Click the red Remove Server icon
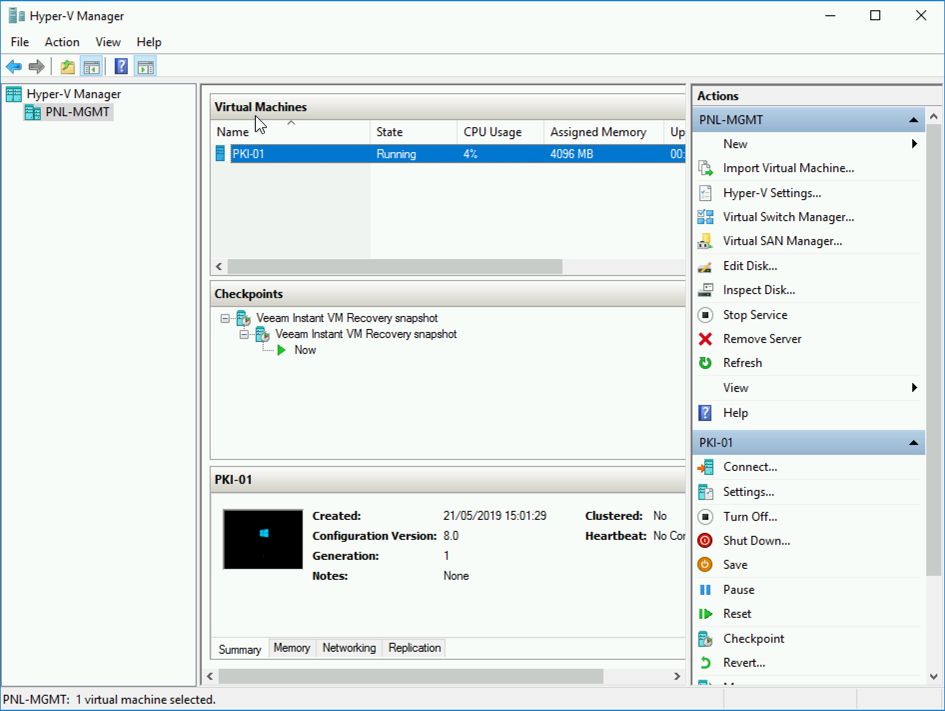This screenshot has width=945, height=711. pyautogui.click(x=705, y=339)
